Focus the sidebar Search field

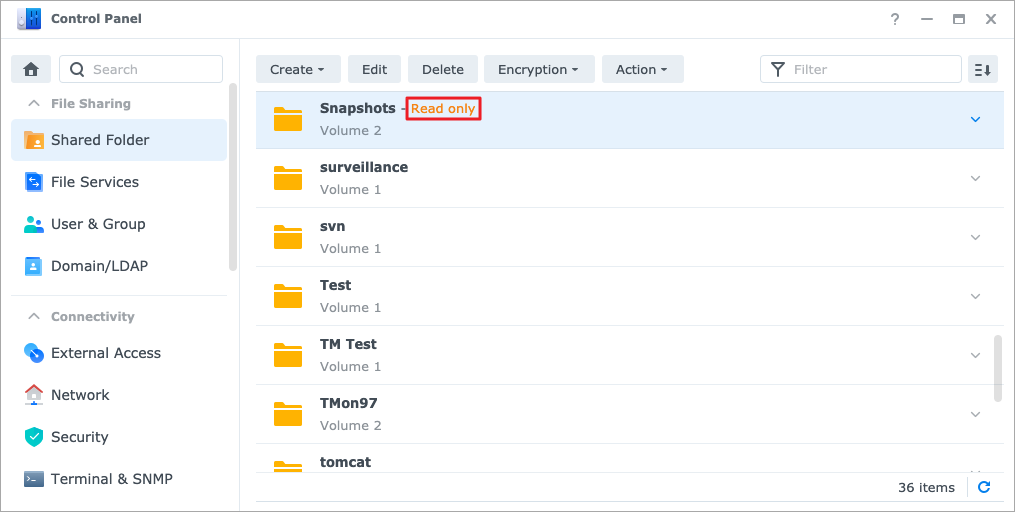tap(141, 69)
